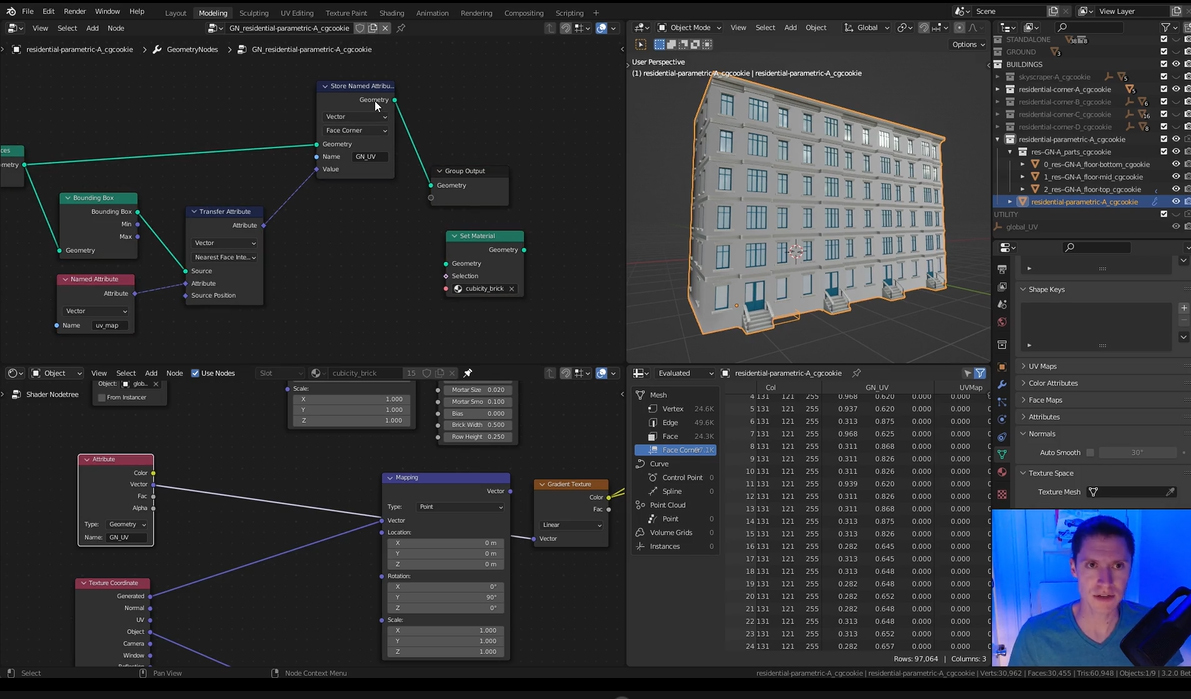Adjust the Brick Width value slider
The width and height of the screenshot is (1191, 699).
click(476, 424)
